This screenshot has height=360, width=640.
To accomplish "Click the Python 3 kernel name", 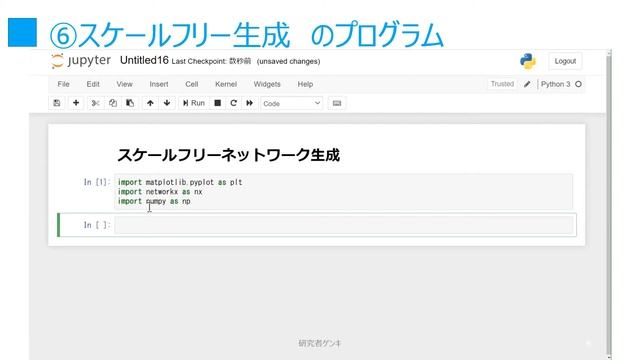I will tap(556, 84).
